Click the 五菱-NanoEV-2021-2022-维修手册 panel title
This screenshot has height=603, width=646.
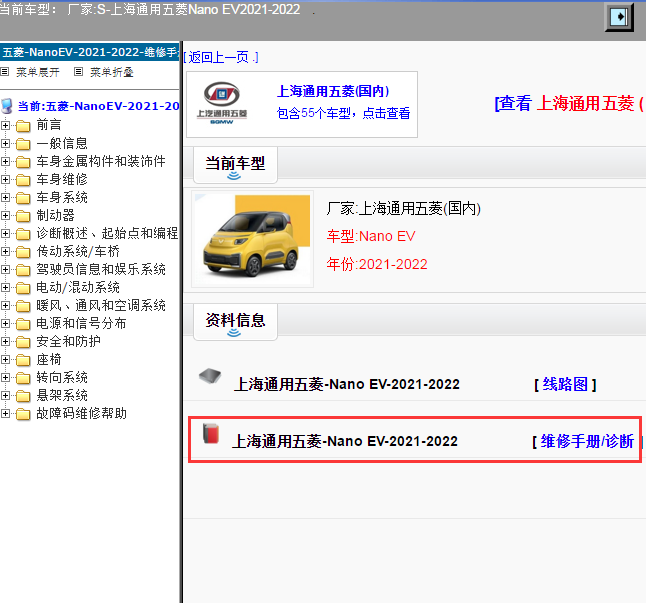click(90, 52)
